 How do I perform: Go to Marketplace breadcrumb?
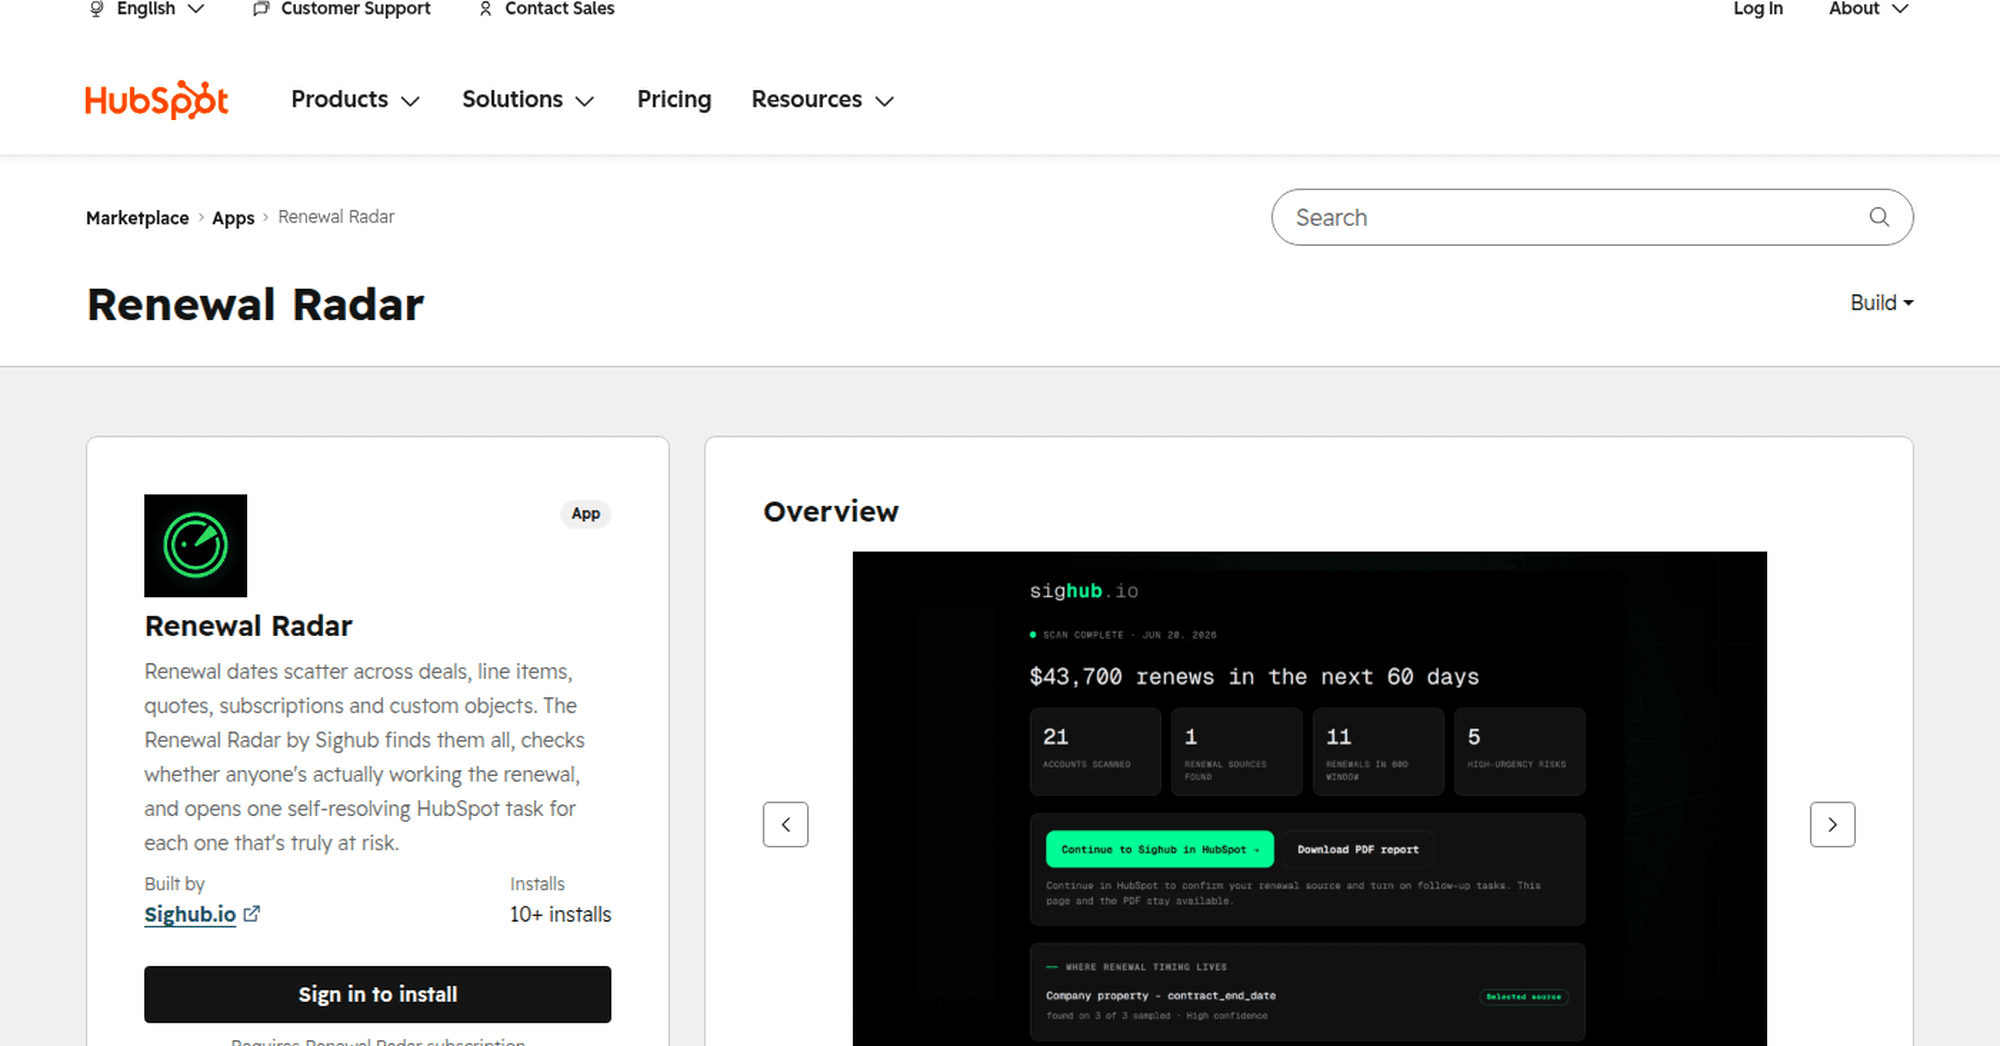(137, 218)
